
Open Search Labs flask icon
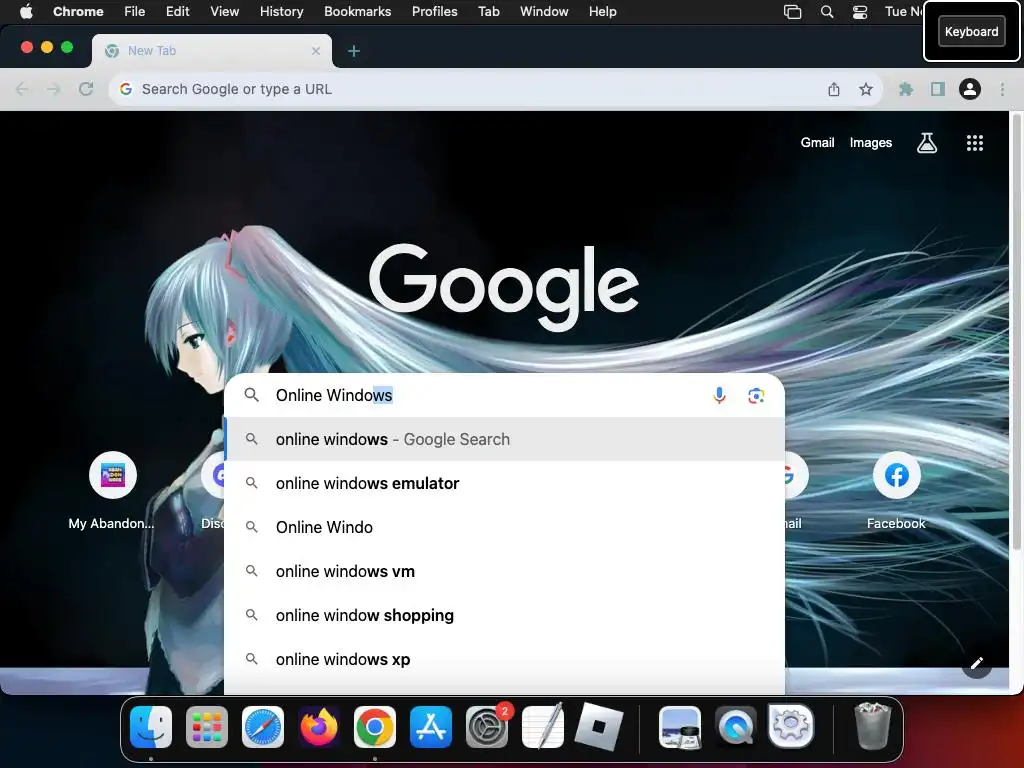(927, 142)
